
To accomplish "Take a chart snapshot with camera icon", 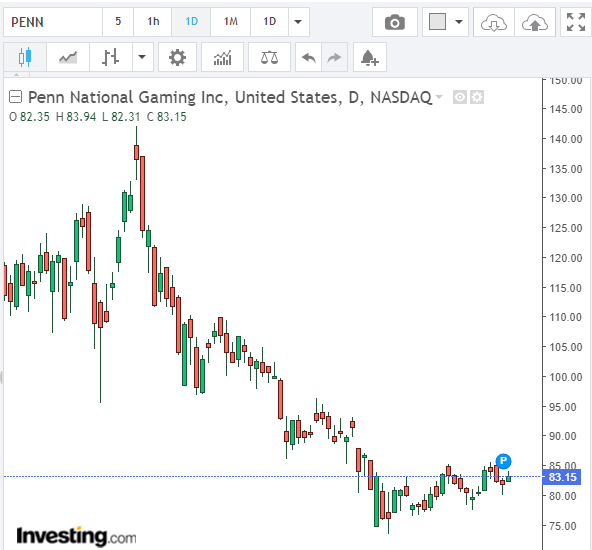I will pyautogui.click(x=395, y=22).
